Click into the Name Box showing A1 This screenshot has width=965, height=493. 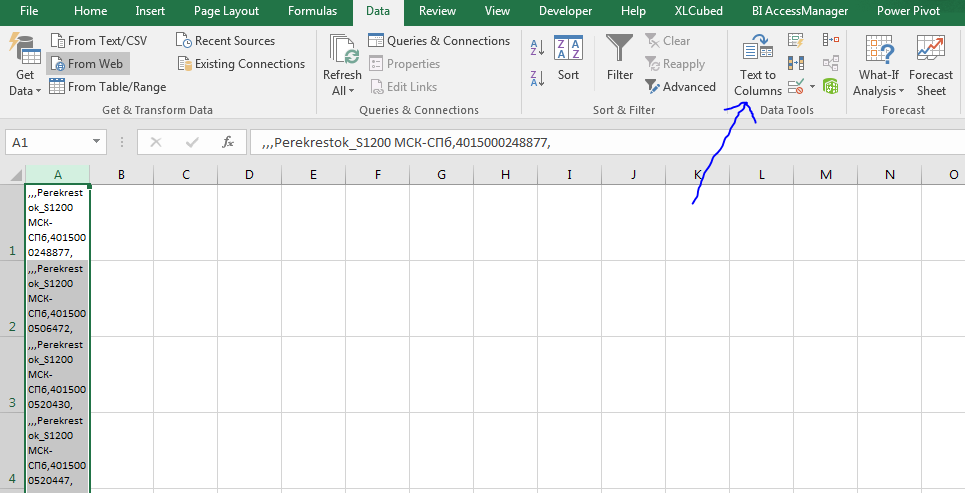[47, 142]
